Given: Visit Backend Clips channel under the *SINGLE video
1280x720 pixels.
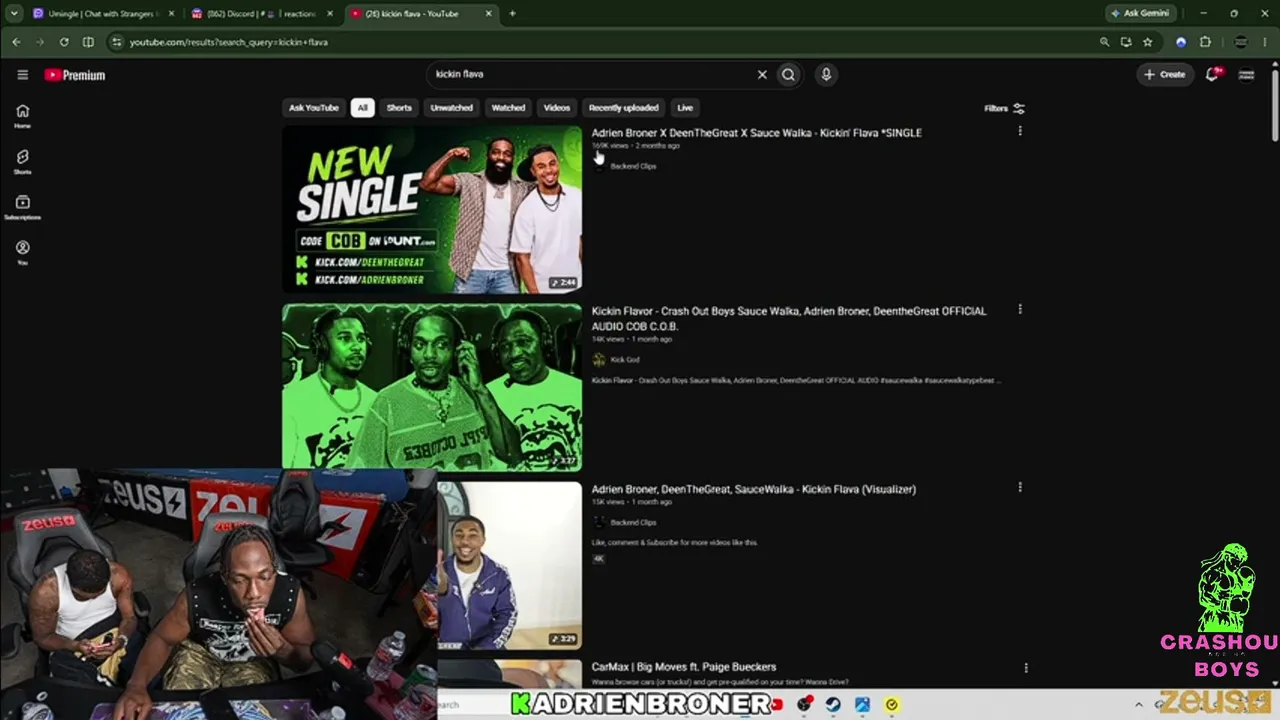Looking at the screenshot, I should pos(633,166).
